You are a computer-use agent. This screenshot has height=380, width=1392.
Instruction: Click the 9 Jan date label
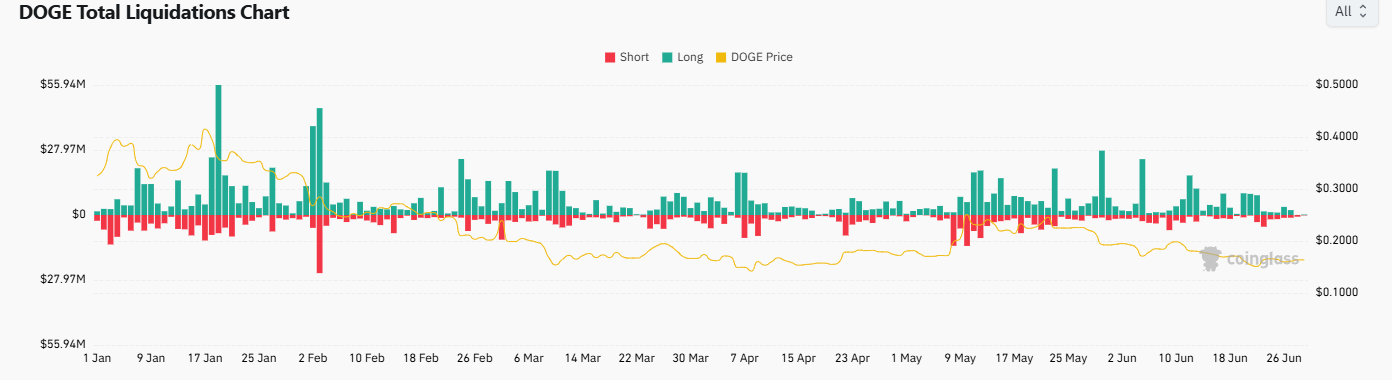[151, 358]
